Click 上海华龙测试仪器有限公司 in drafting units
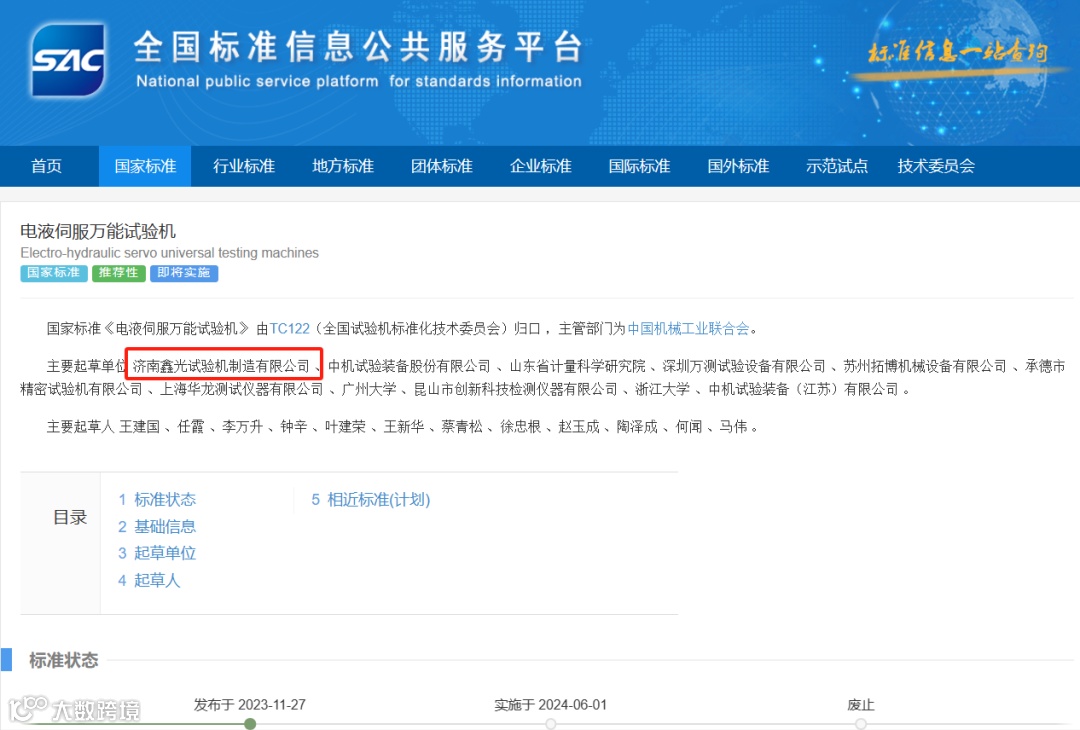 (242, 389)
